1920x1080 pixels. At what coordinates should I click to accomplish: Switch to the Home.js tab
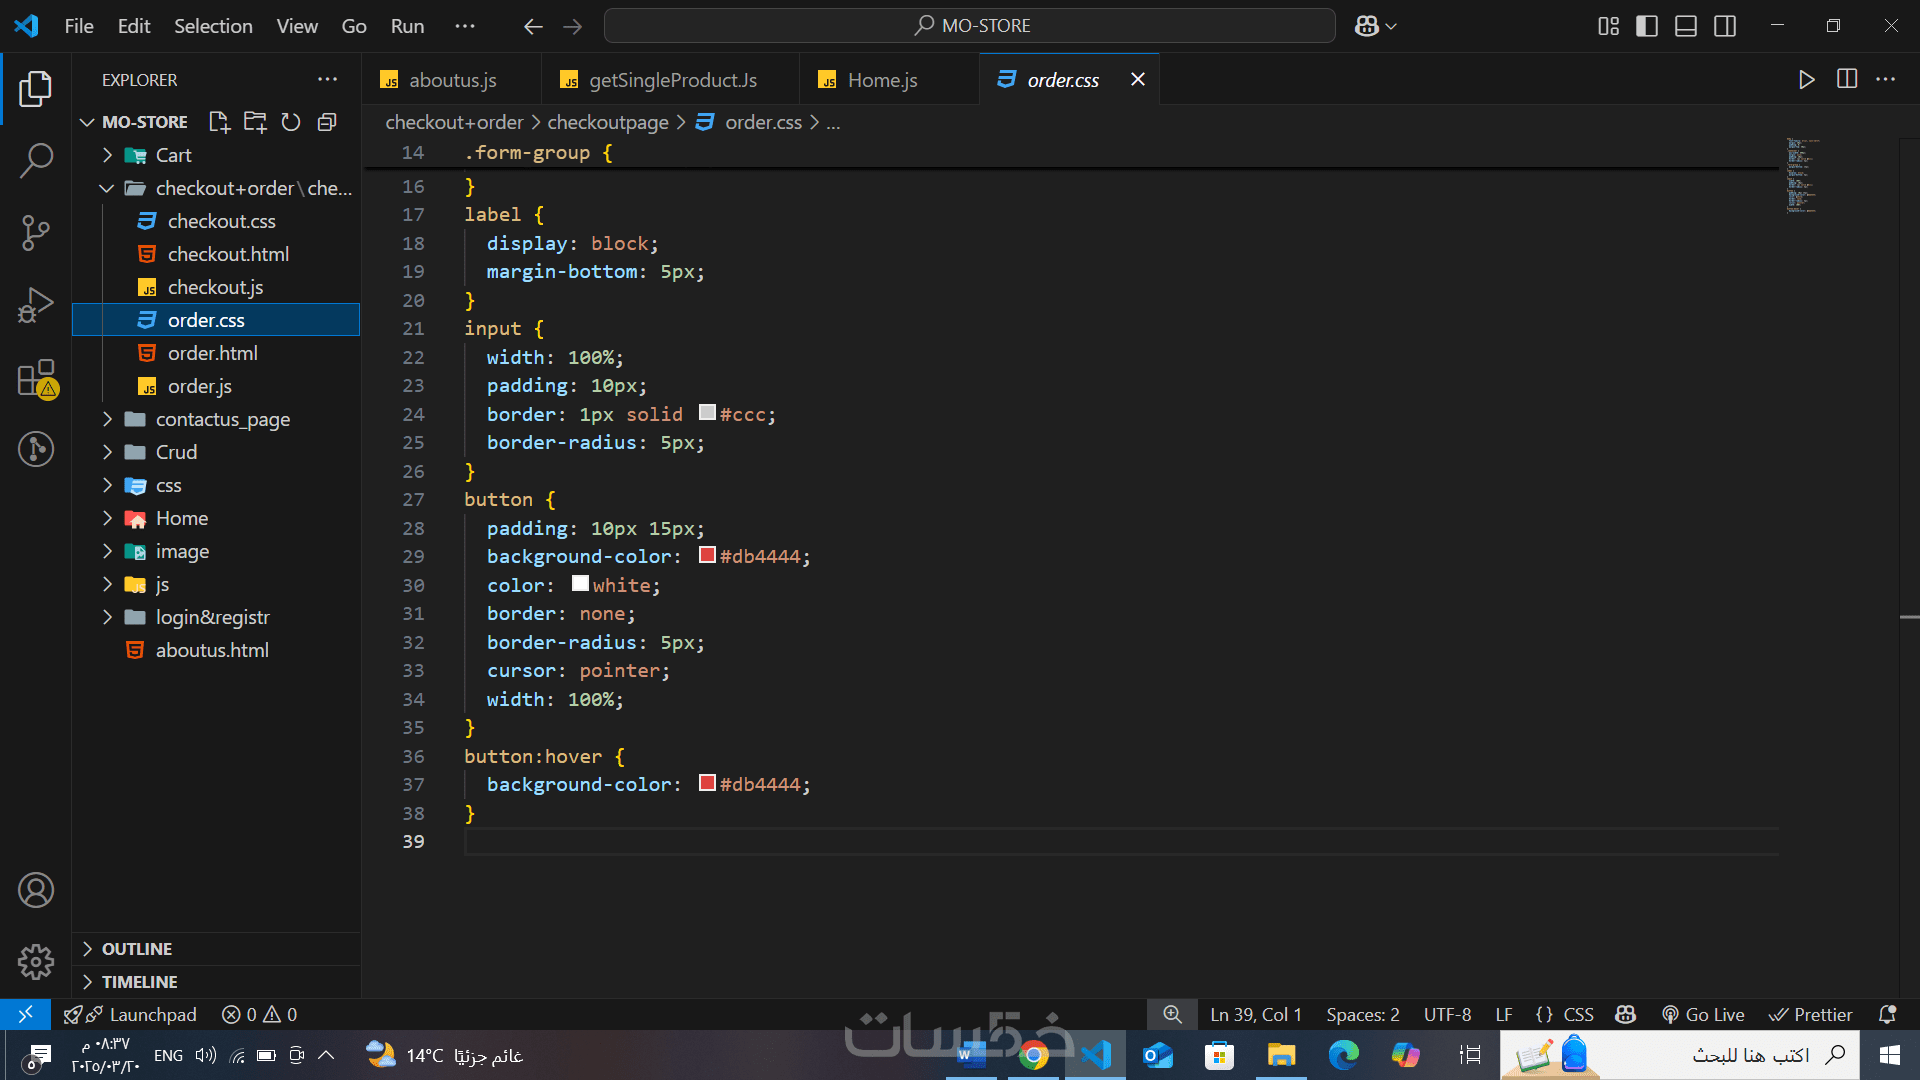882,80
